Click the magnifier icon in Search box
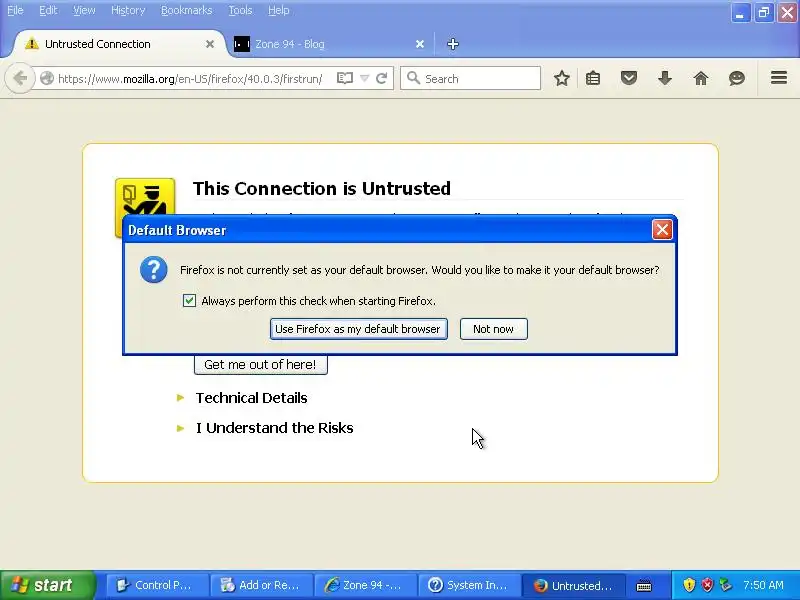The width and height of the screenshot is (800, 600). [x=413, y=78]
